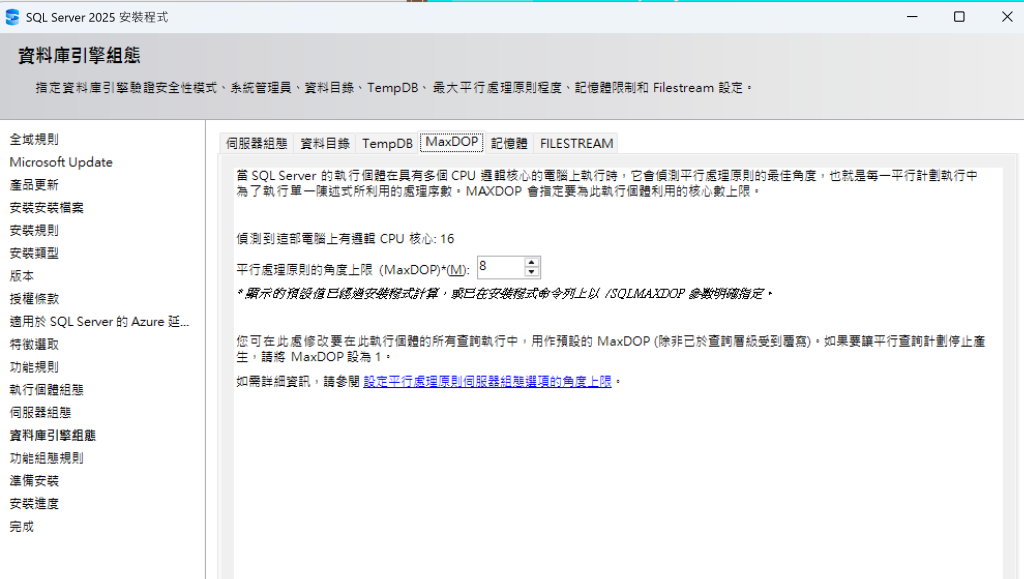
Task: Click the MaxDOP value input field
Action: [501, 267]
